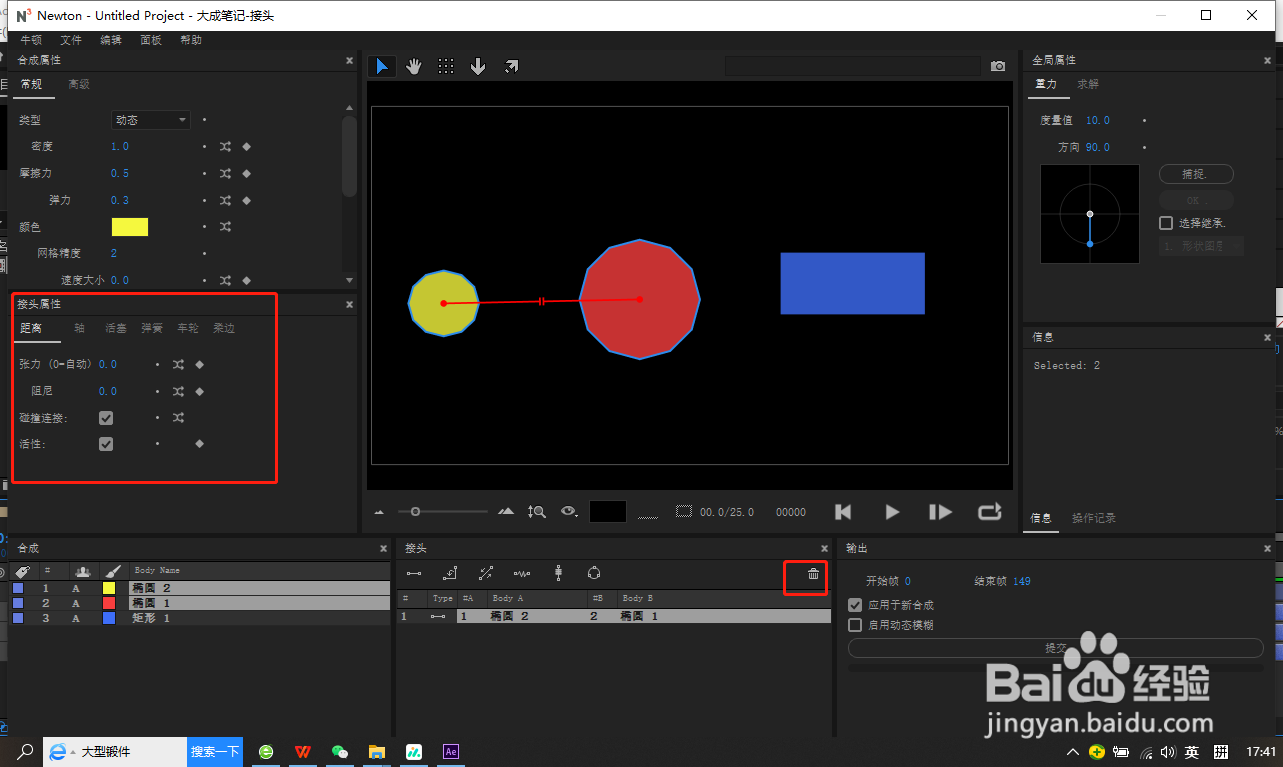This screenshot has height=767, width=1283.
Task: Uncheck 应用于新合成 checkbox
Action: [855, 605]
